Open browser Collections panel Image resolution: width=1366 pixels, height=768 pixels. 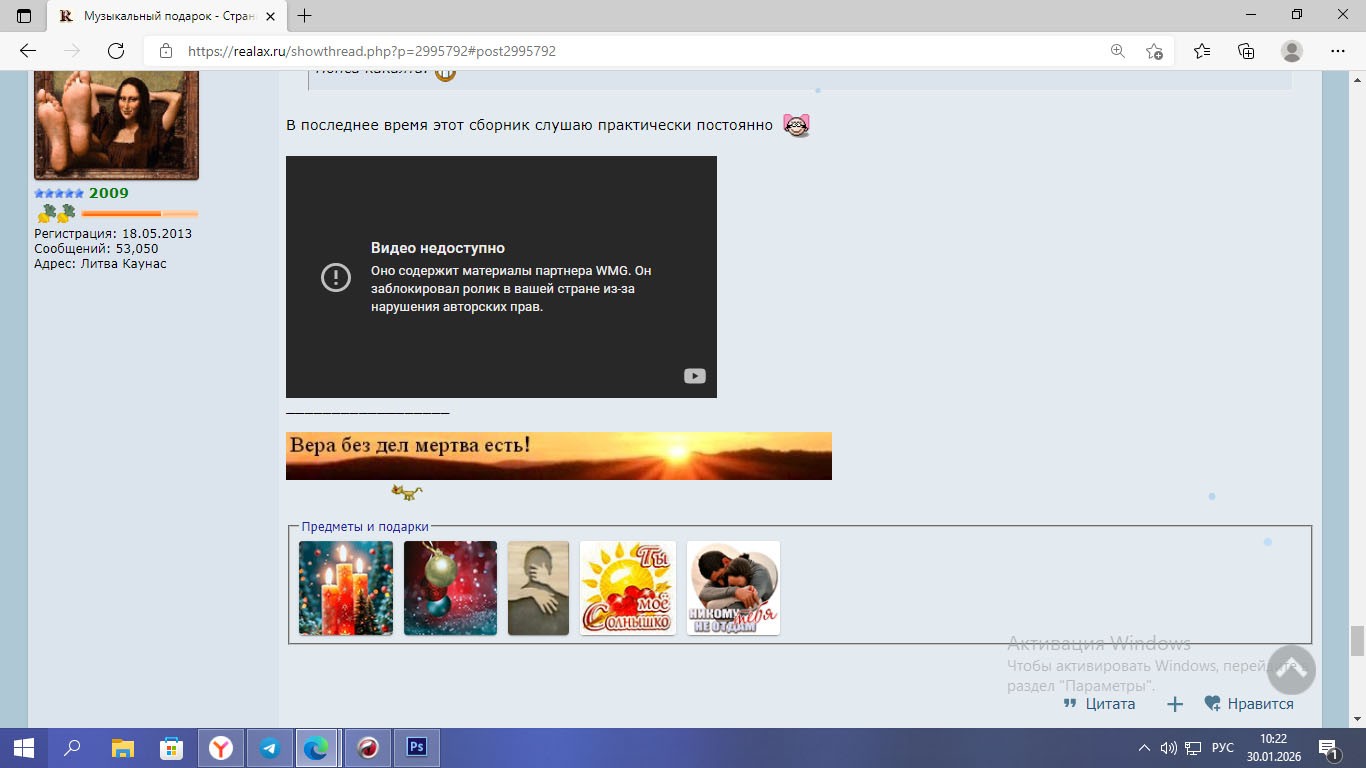1246,51
